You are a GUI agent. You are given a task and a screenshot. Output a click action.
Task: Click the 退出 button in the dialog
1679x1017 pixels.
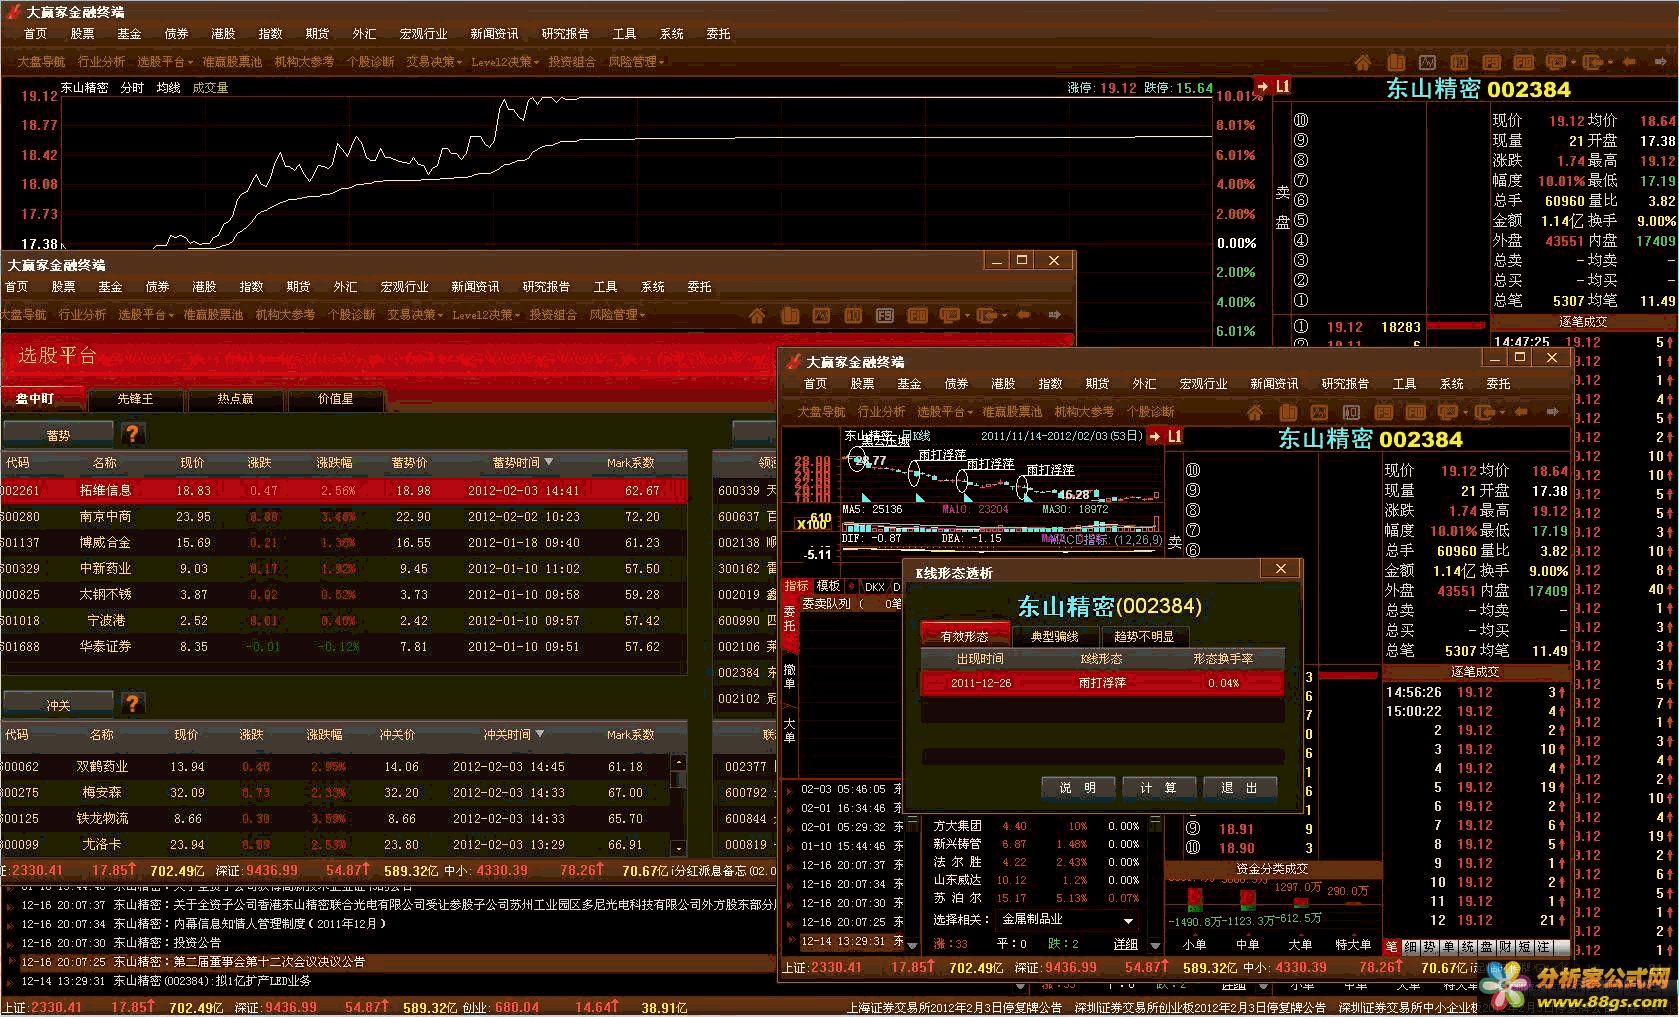click(x=1239, y=788)
